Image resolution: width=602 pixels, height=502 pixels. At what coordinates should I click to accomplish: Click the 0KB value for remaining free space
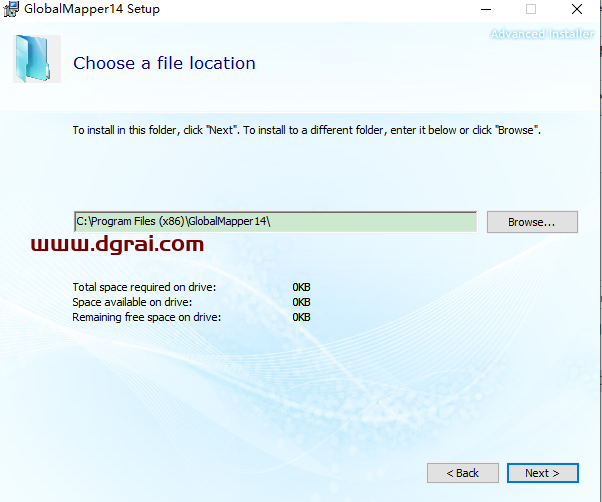(x=301, y=317)
